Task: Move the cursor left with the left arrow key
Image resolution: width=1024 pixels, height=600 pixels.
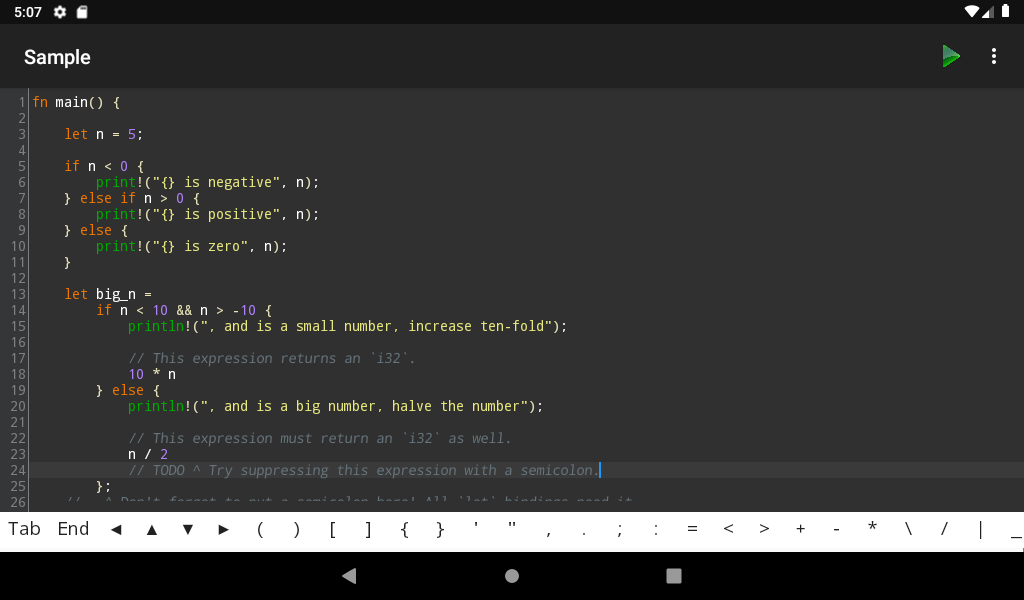Action: (116, 529)
